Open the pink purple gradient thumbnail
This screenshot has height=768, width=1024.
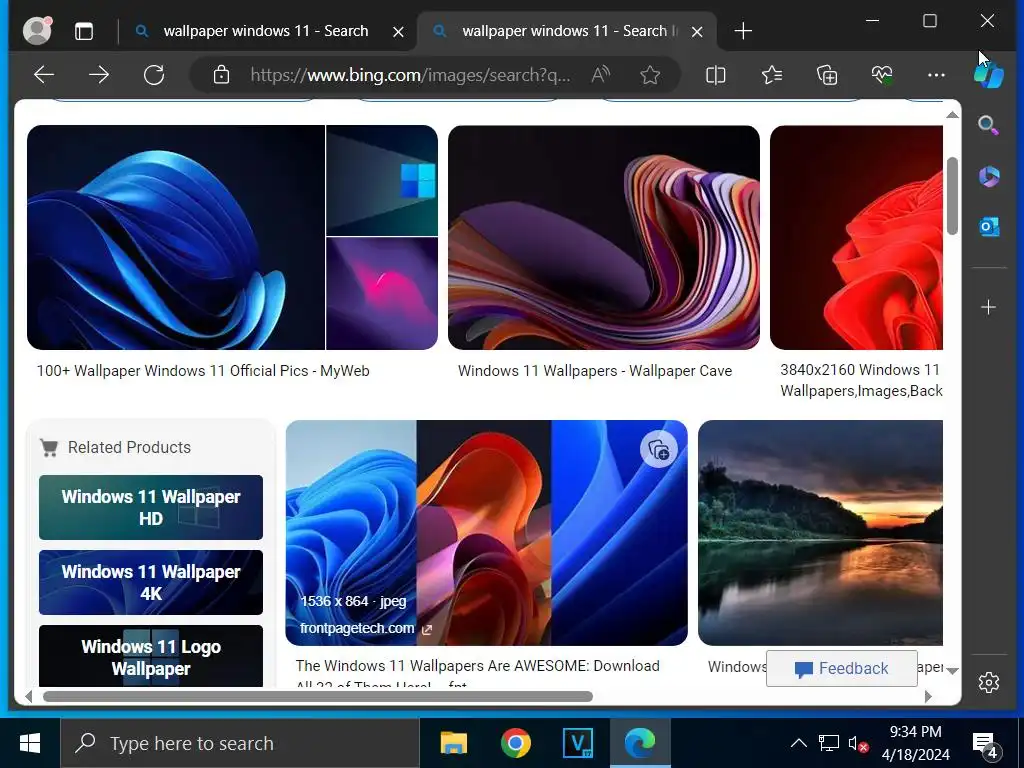pyautogui.click(x=382, y=293)
